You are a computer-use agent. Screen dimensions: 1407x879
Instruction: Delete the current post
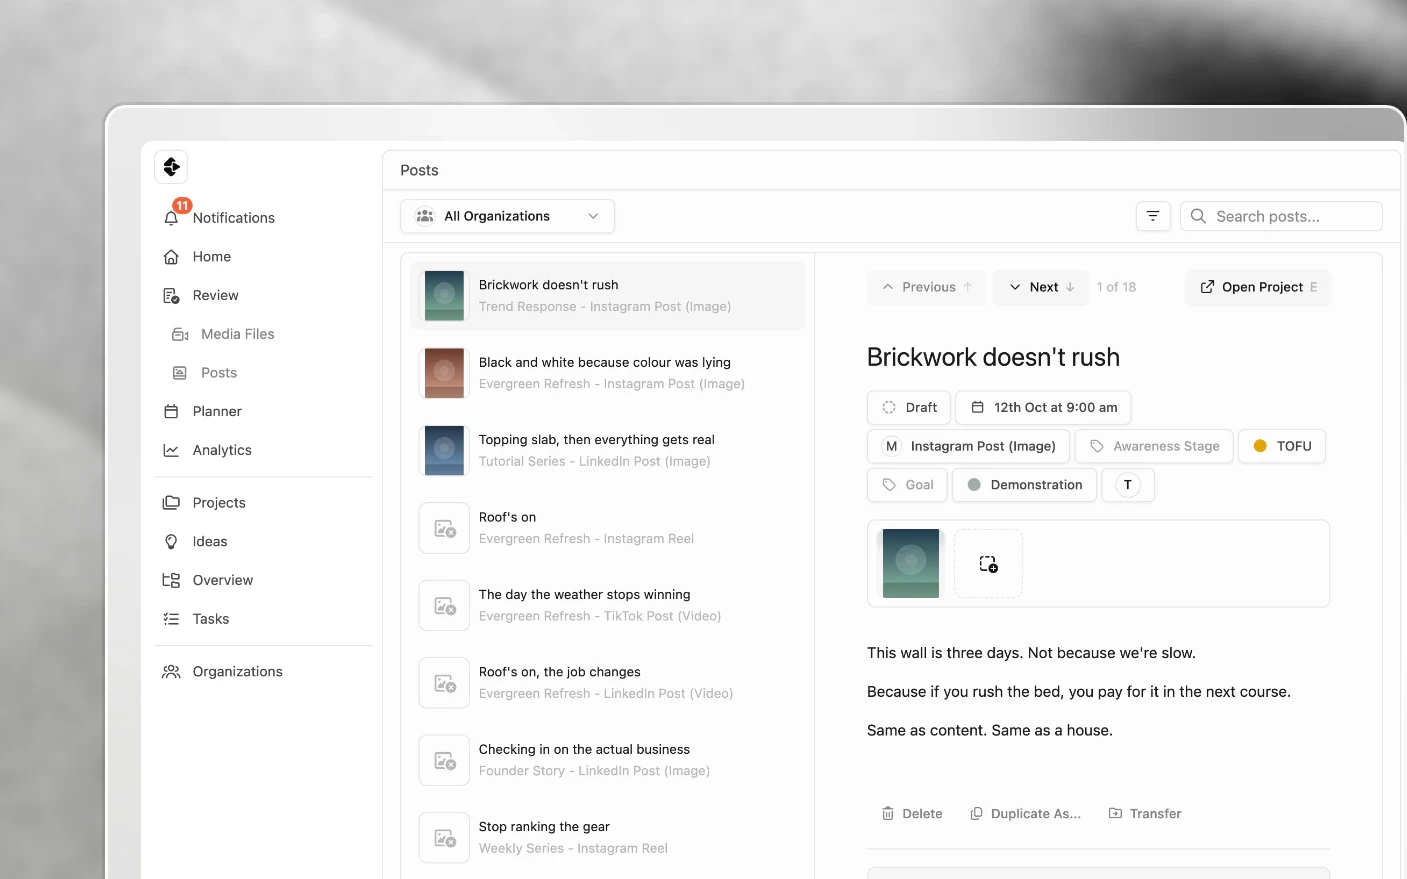tap(912, 814)
